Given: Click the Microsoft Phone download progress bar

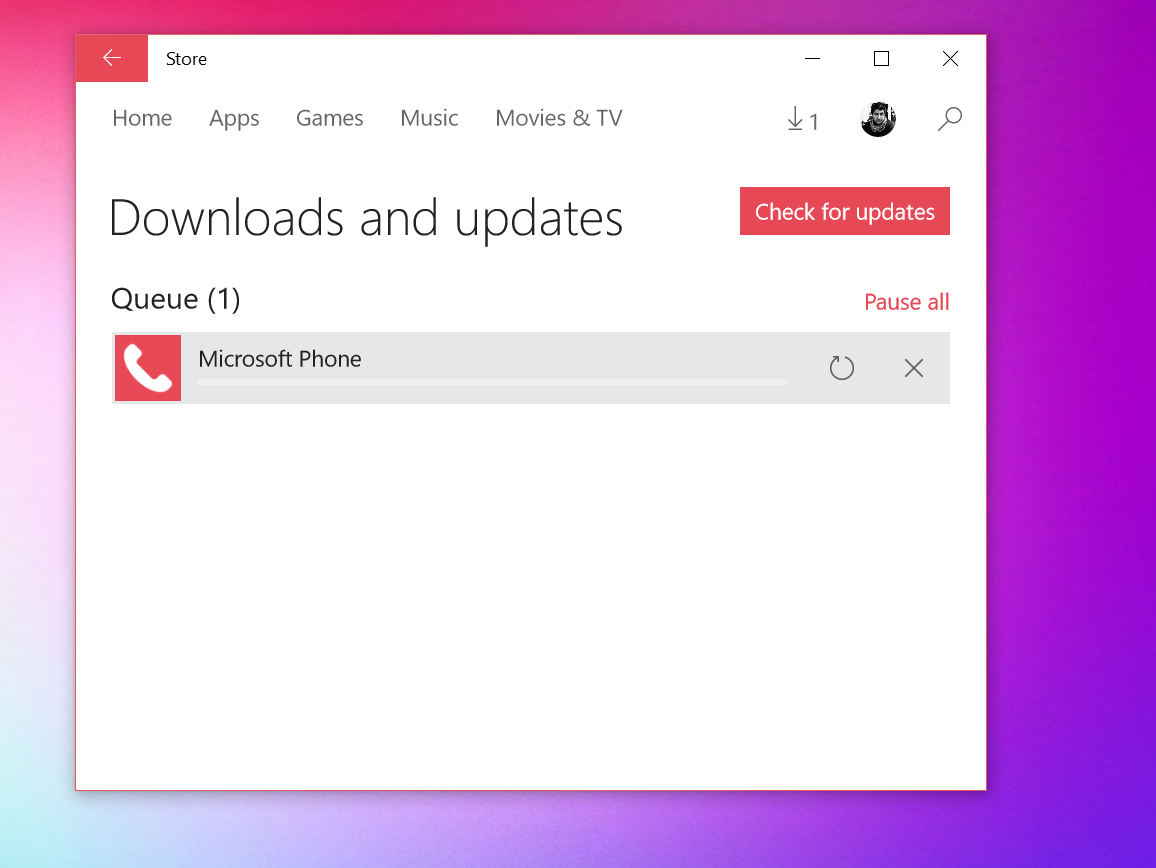Looking at the screenshot, I should pyautogui.click(x=490, y=382).
